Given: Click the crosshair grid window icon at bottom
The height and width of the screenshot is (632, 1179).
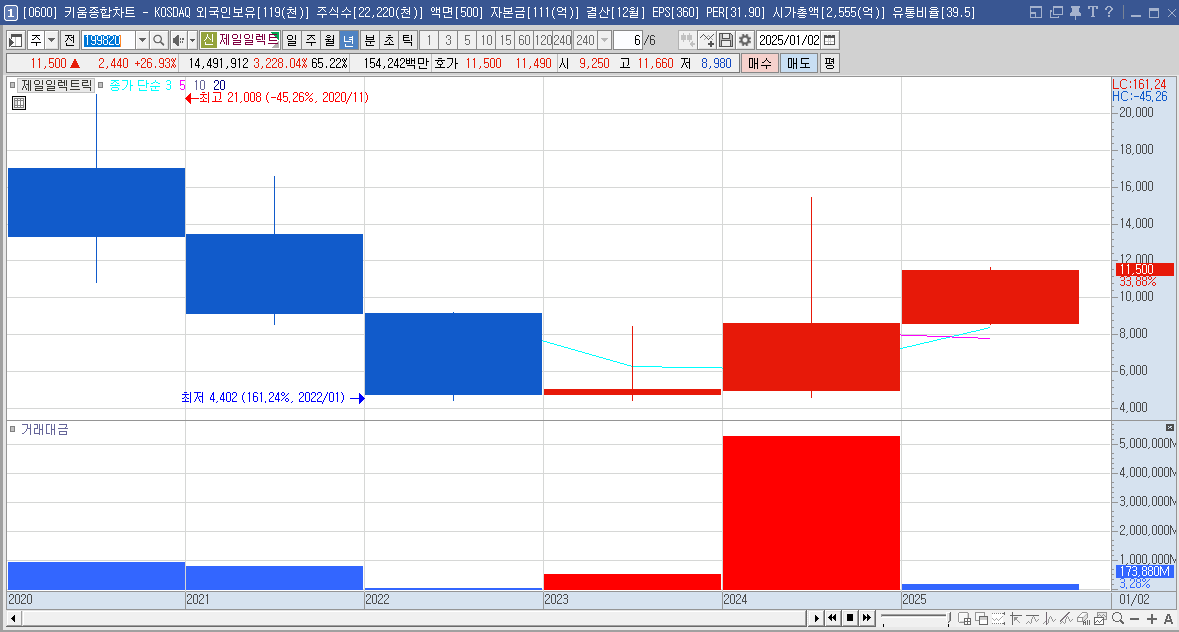Looking at the screenshot, I should pyautogui.click(x=965, y=618).
